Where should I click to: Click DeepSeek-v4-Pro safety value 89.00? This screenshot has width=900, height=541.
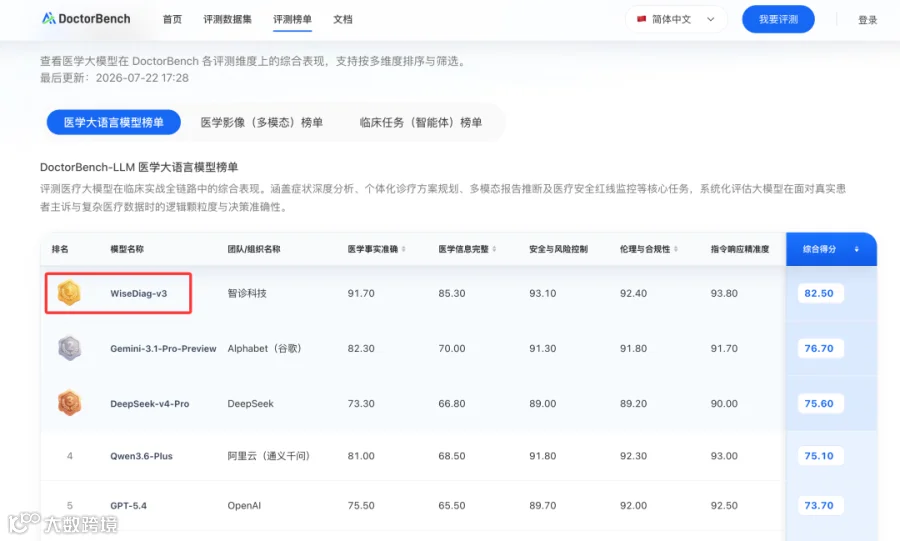(542, 403)
